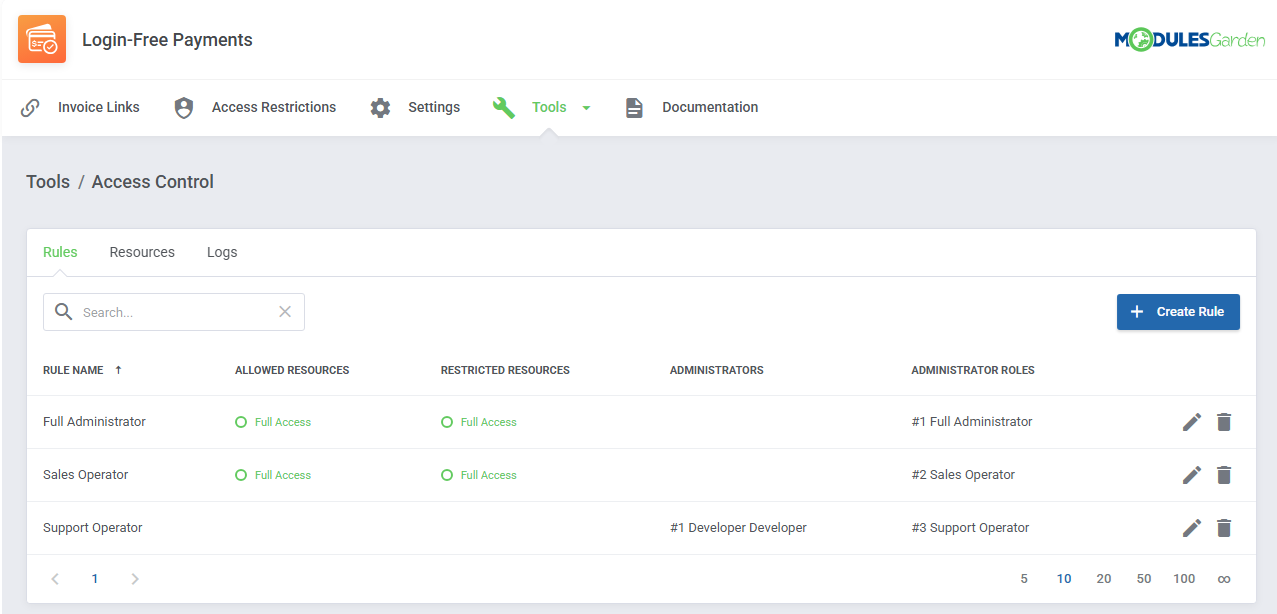This screenshot has height=614, width=1277.
Task: Click the Create Rule button
Action: [1178, 312]
